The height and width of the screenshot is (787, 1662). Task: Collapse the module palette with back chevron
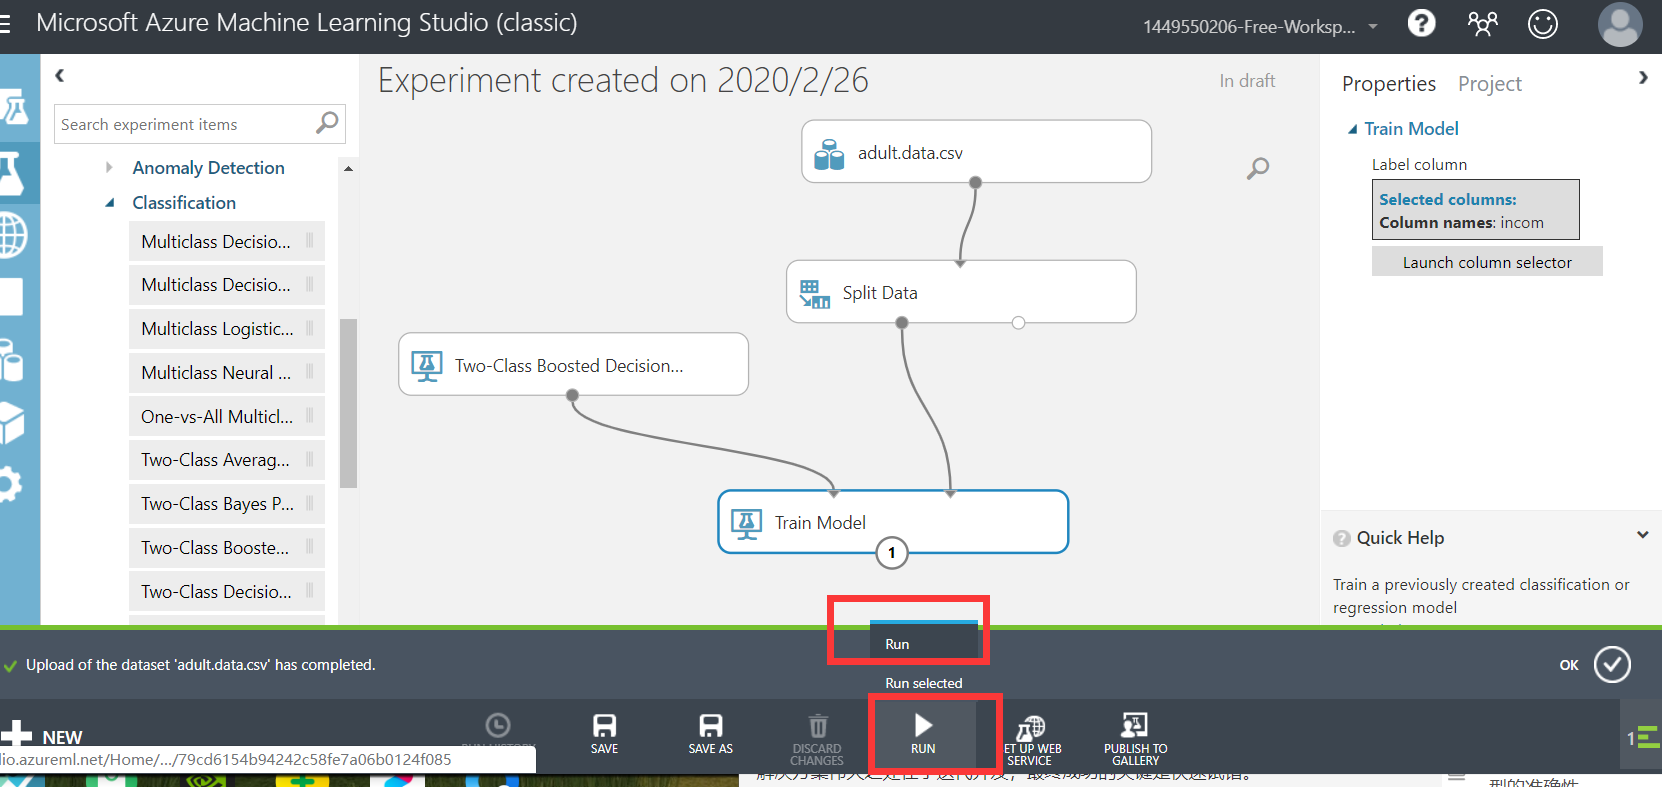point(59,75)
